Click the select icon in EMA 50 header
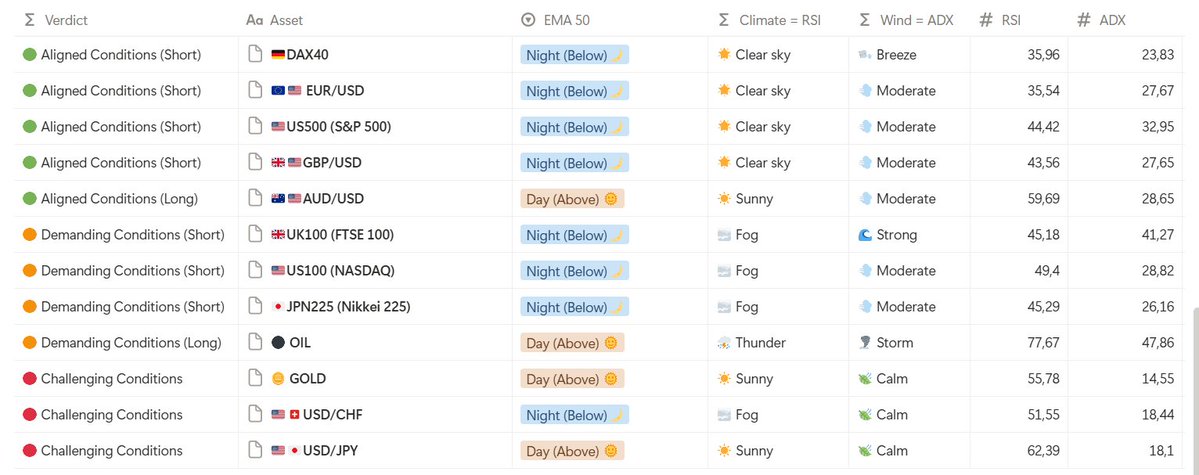 click(528, 21)
